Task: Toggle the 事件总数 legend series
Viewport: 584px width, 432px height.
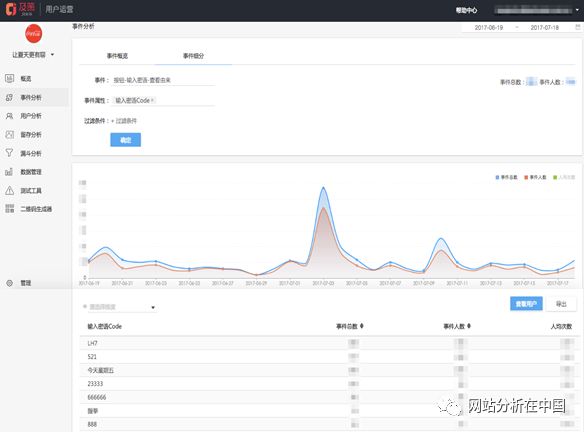Action: pyautogui.click(x=507, y=177)
